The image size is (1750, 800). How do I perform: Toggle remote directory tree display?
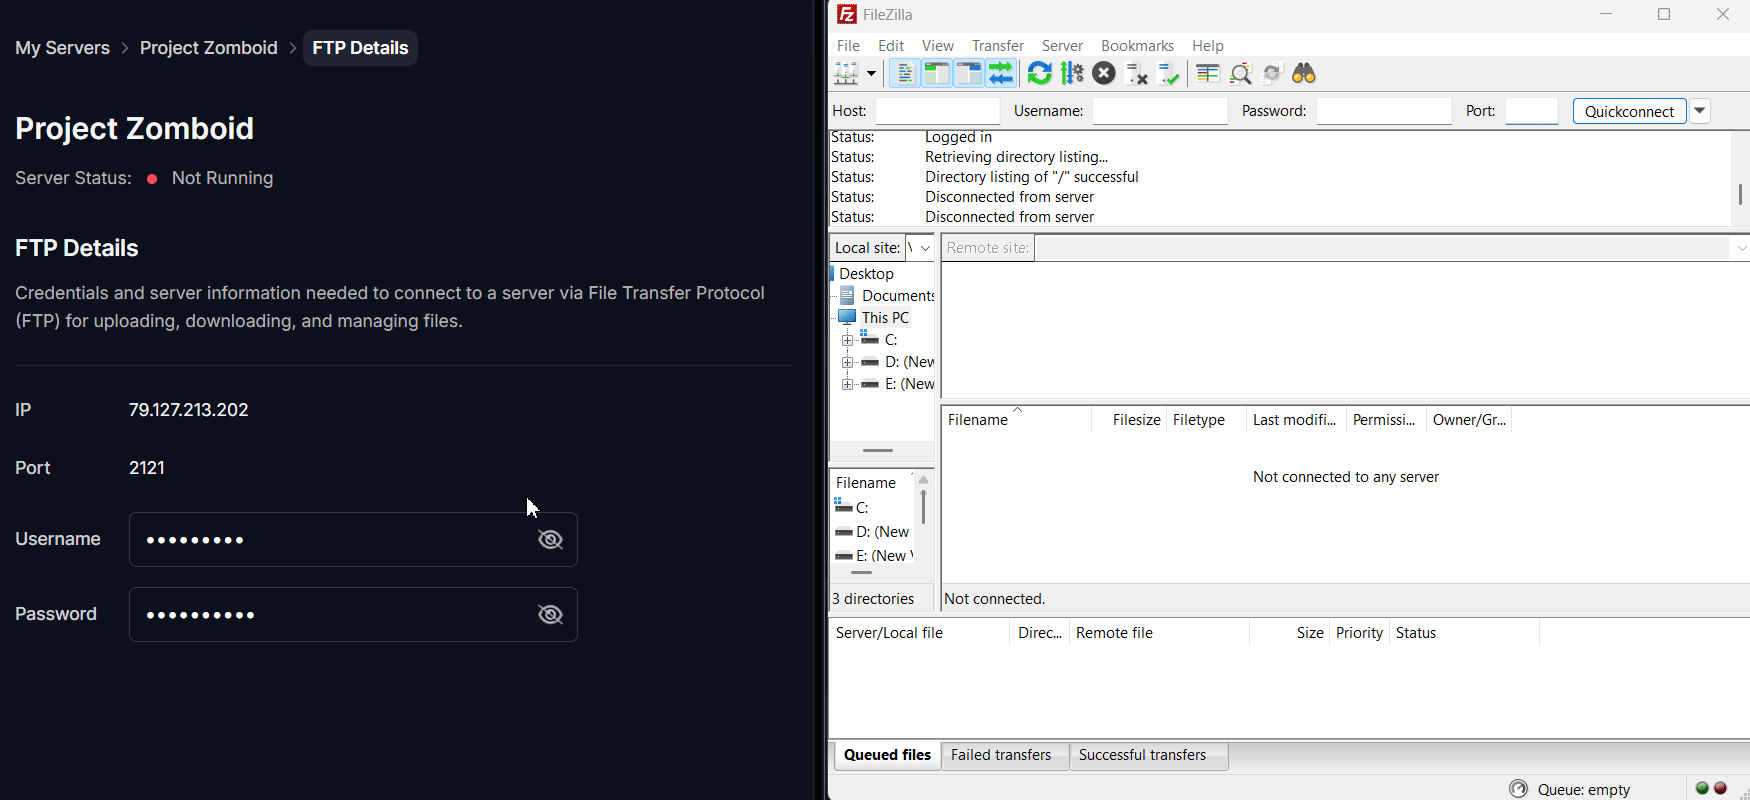coord(969,74)
